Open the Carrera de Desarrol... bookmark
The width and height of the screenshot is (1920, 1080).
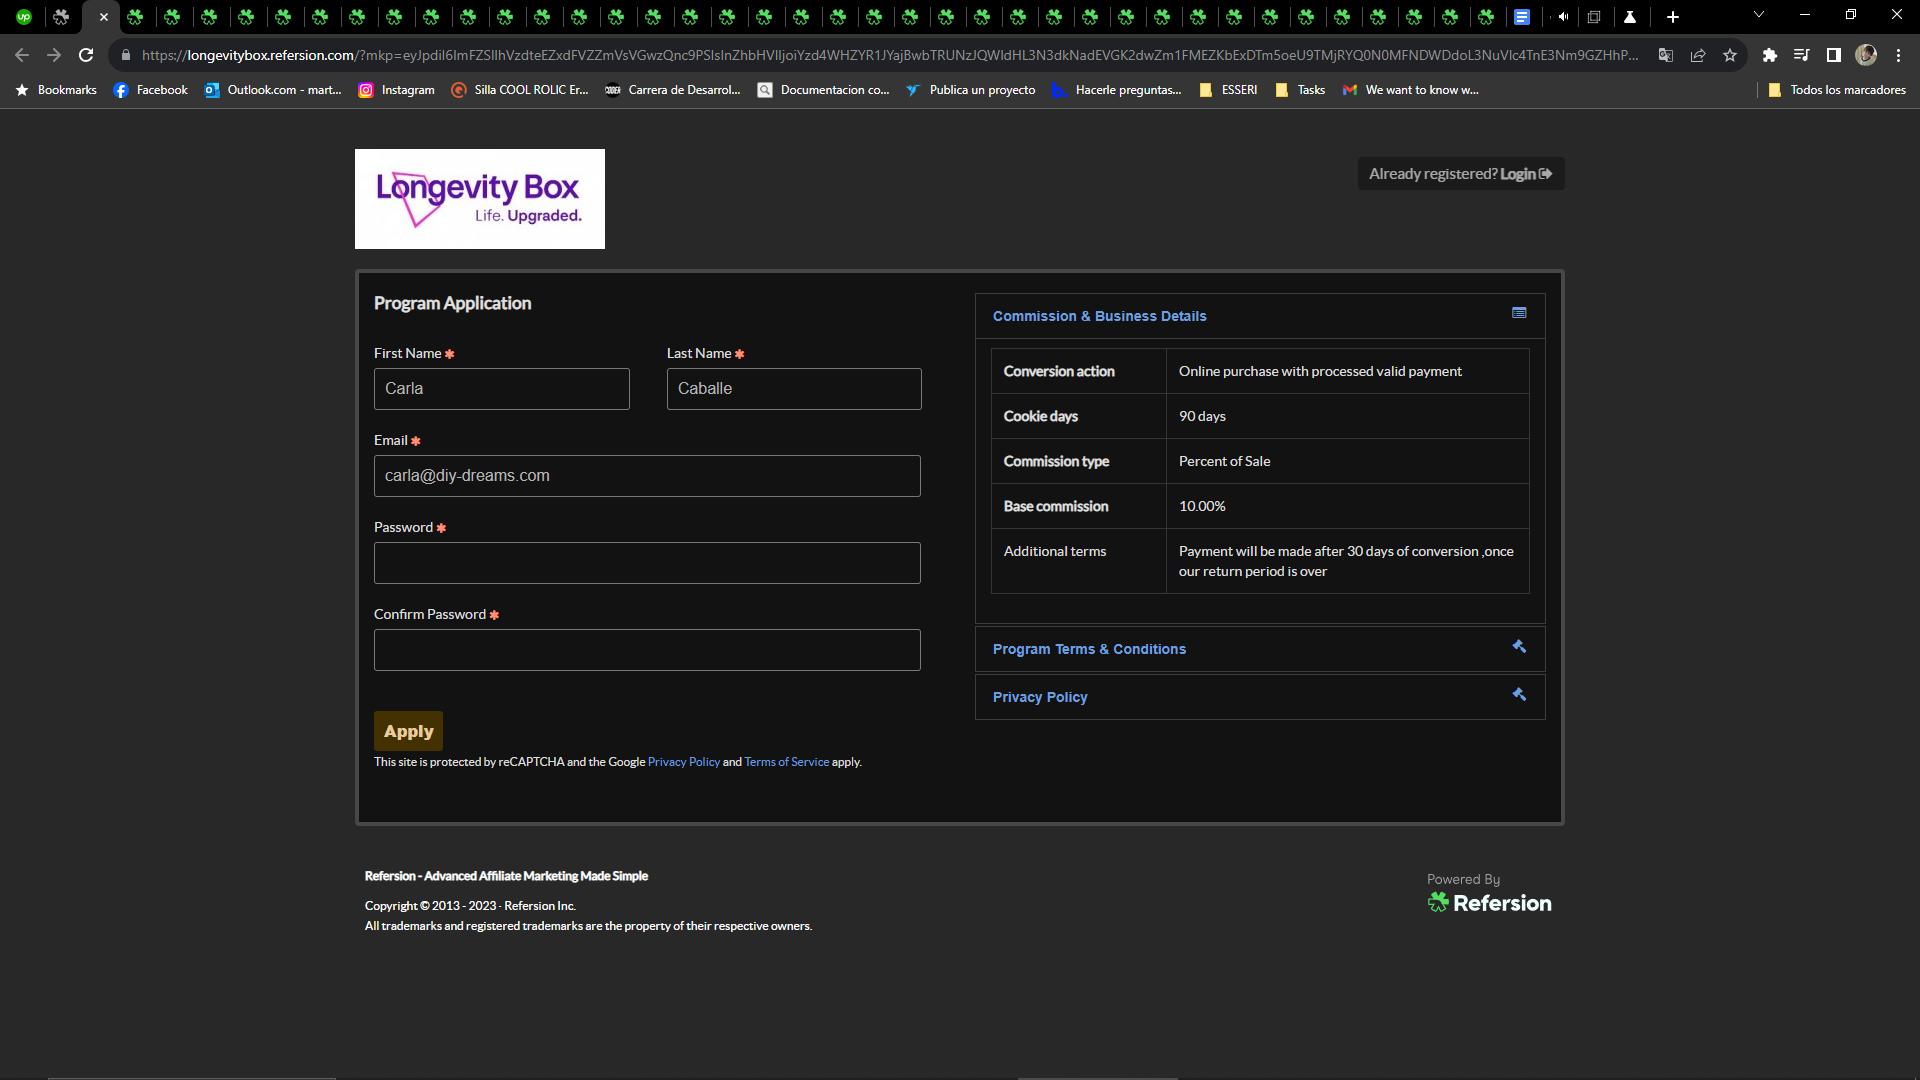click(673, 90)
